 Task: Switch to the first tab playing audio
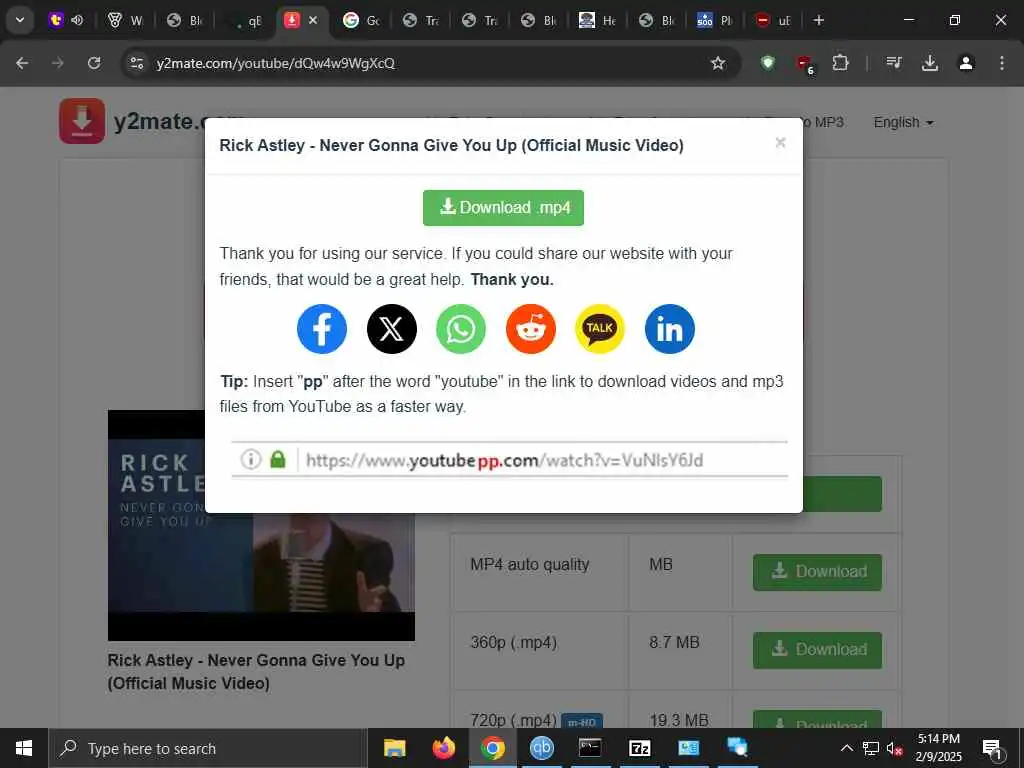tap(65, 20)
